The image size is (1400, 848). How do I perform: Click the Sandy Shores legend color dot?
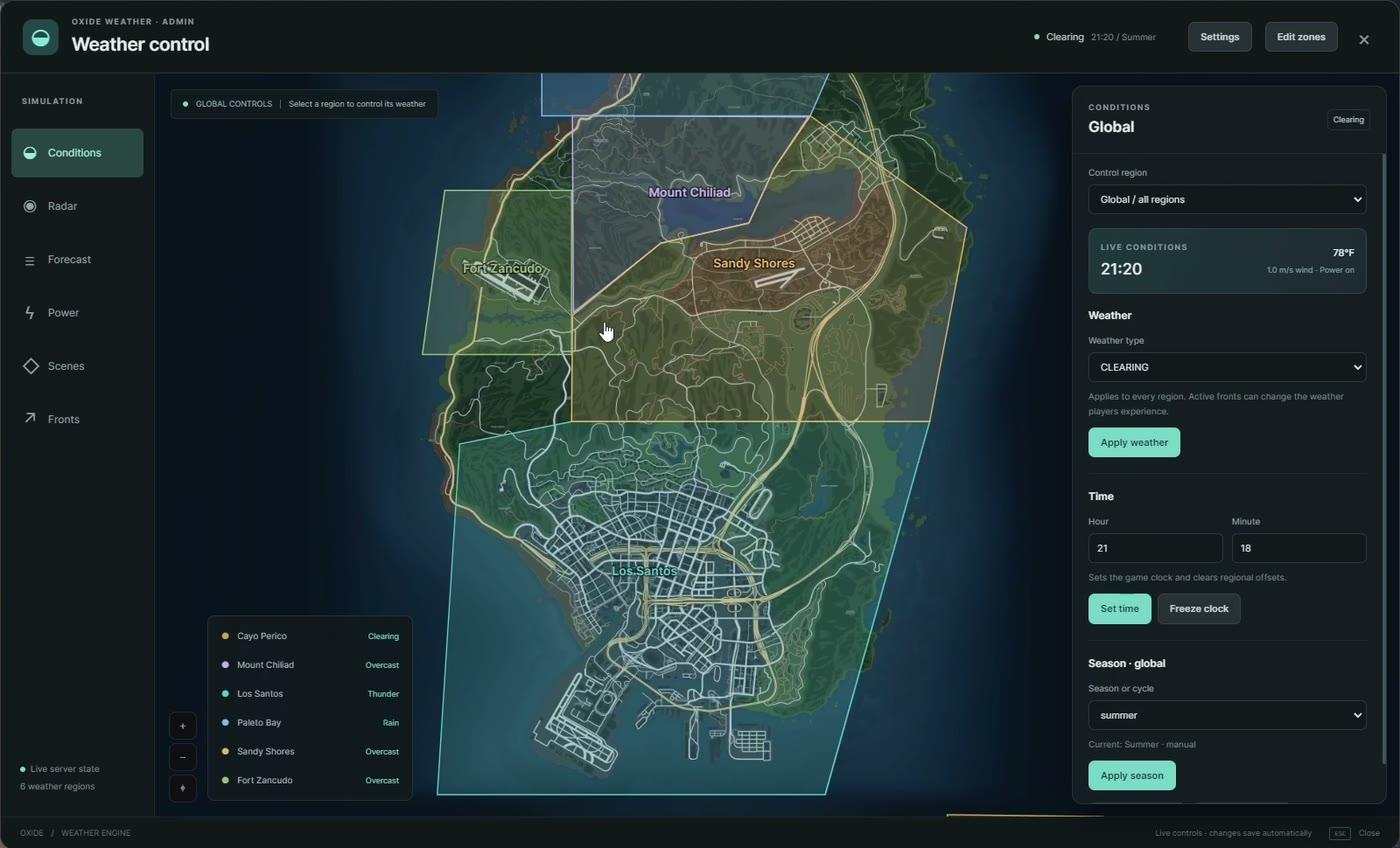pos(225,752)
